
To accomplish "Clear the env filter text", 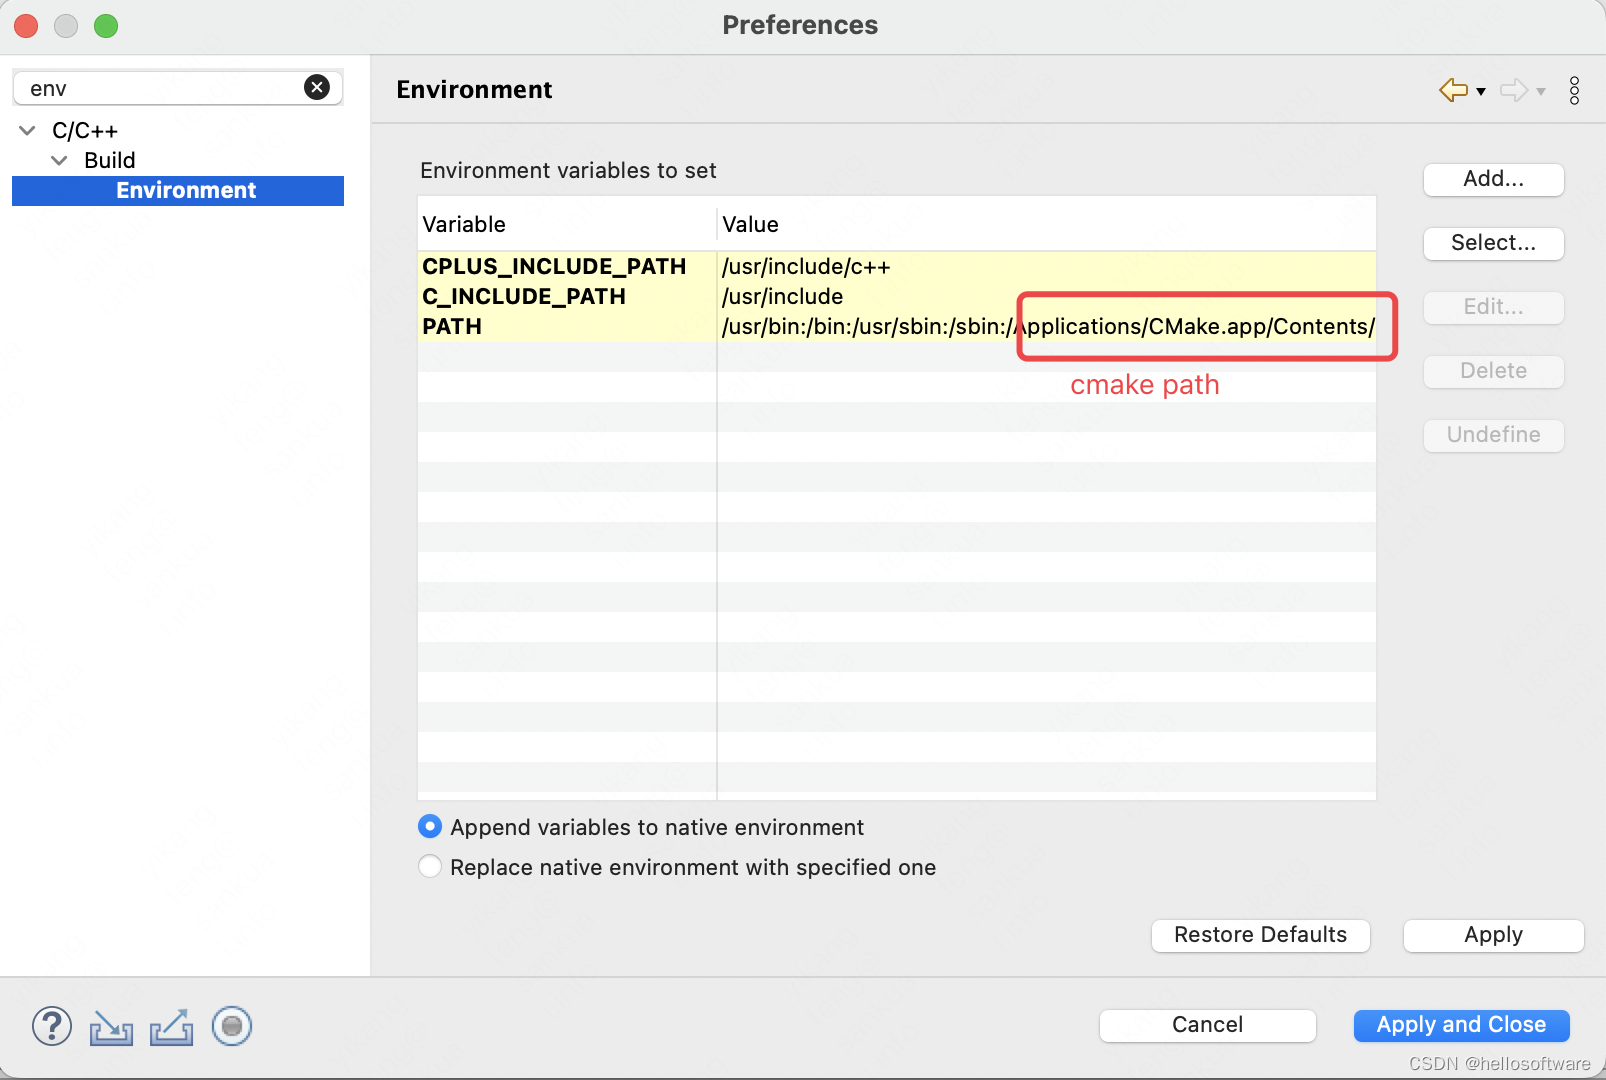I will [x=317, y=88].
